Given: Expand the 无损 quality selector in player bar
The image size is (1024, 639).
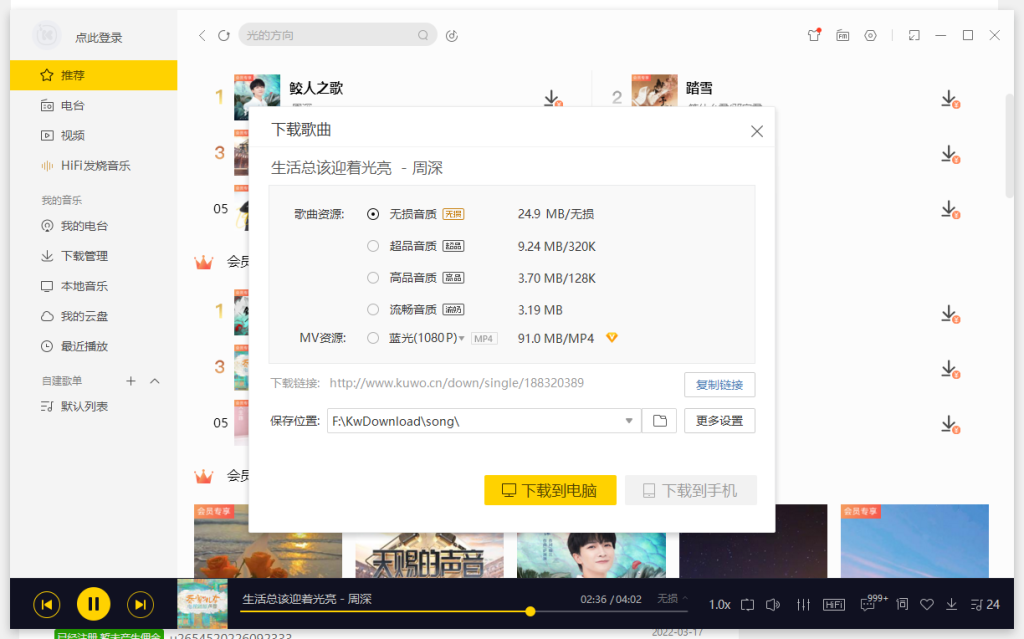Looking at the screenshot, I should (672, 598).
